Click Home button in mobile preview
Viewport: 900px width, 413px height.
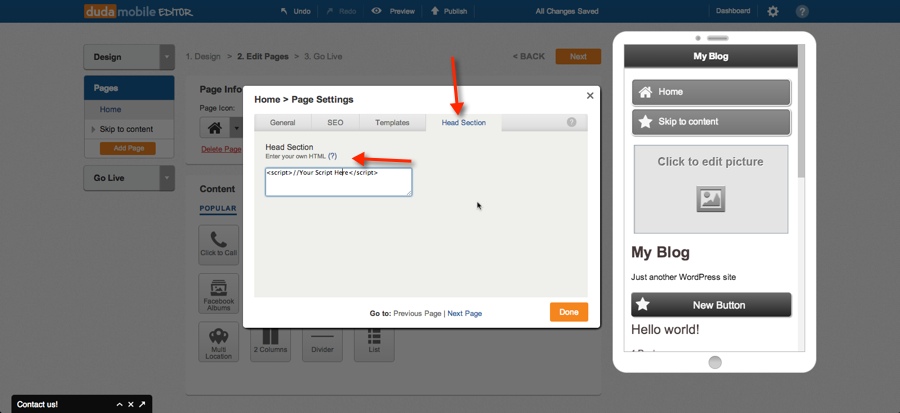click(711, 92)
